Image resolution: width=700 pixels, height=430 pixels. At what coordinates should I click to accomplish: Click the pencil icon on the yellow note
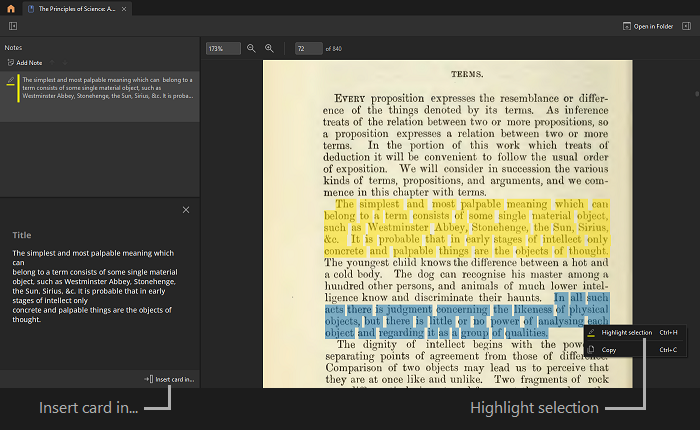pos(10,79)
